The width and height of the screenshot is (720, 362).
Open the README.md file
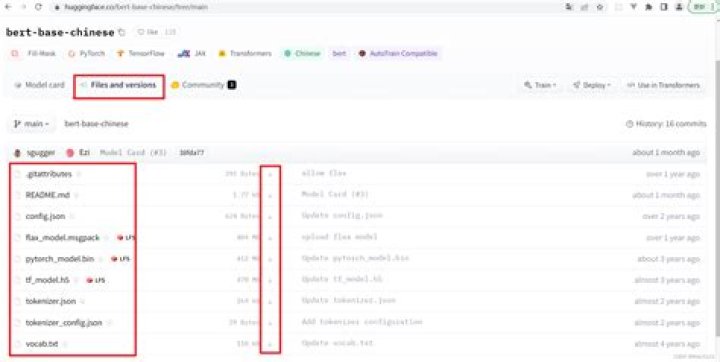pyautogui.click(x=47, y=195)
